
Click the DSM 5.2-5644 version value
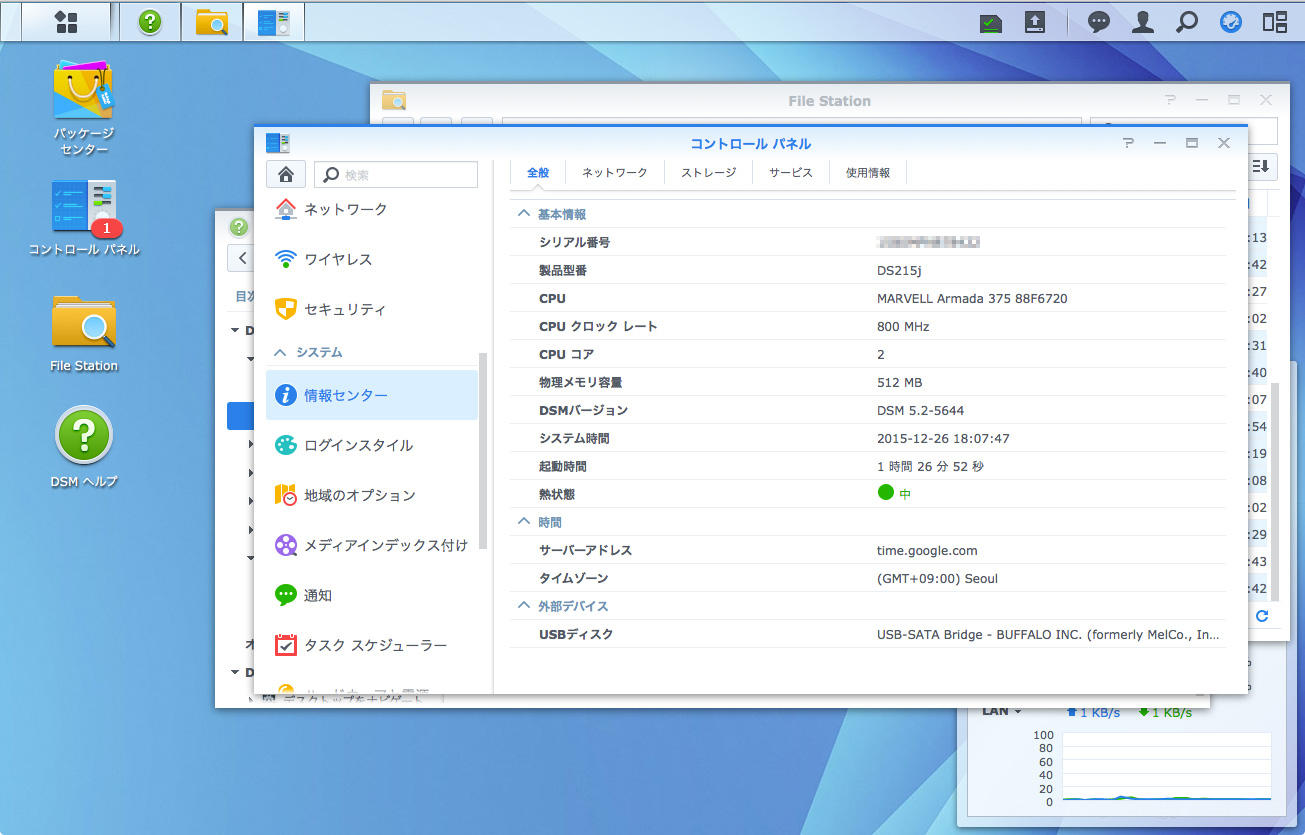[x=920, y=410]
